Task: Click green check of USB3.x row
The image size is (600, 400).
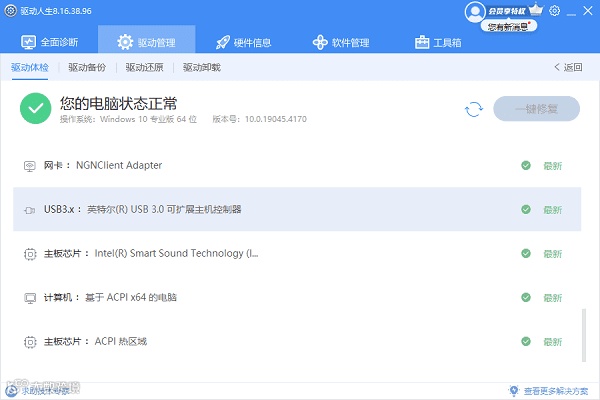Action: 526,209
